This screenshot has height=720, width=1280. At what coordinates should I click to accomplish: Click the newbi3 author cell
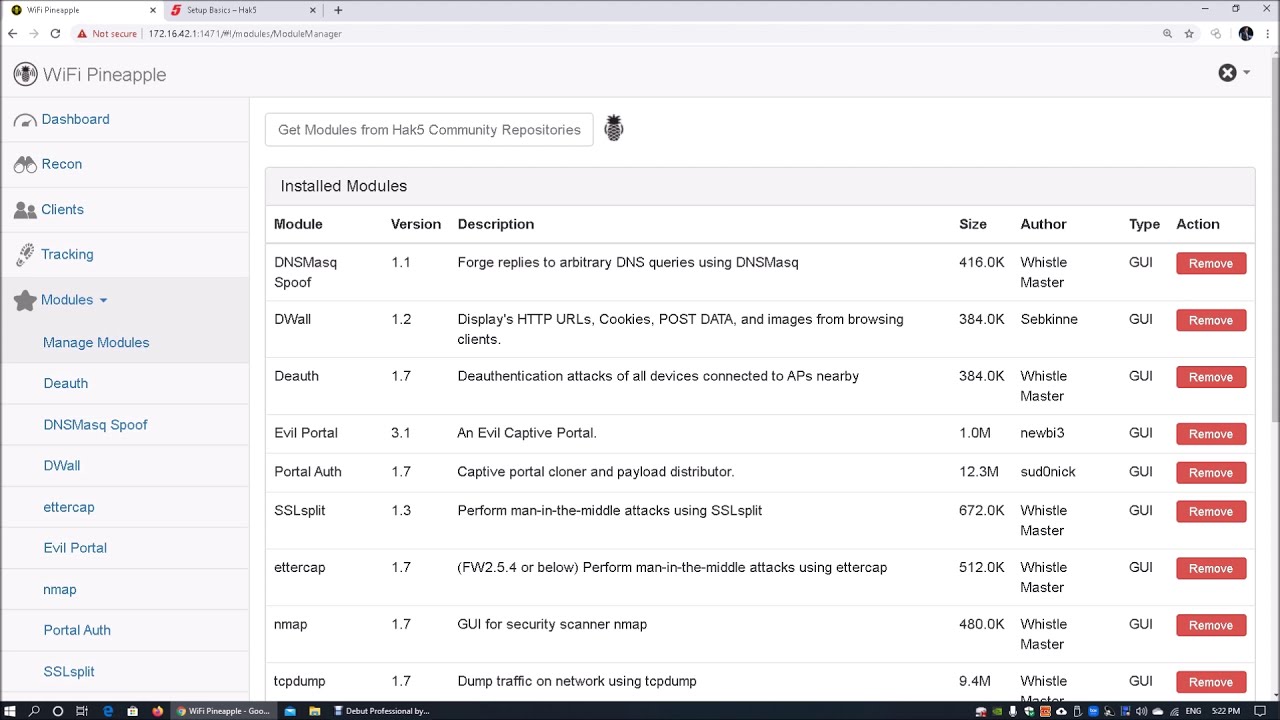point(1042,433)
